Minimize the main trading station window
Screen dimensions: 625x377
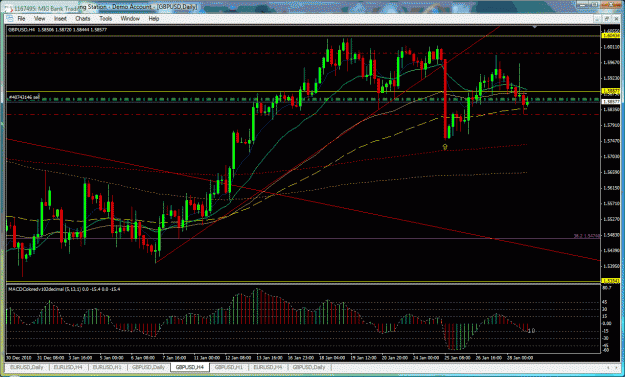point(583,4)
